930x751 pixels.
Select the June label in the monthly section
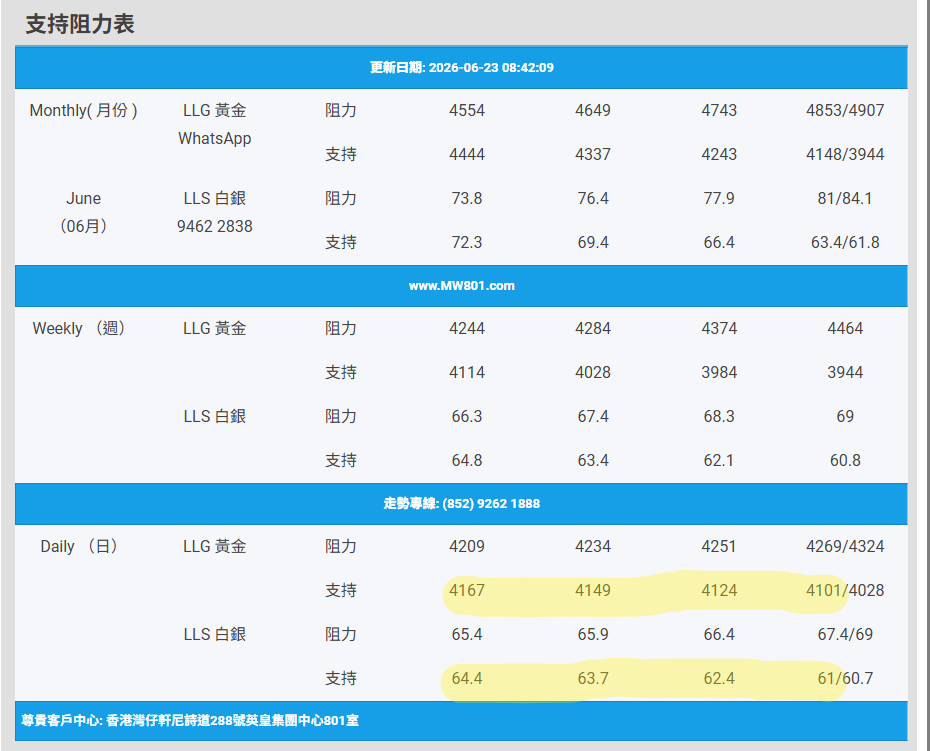(x=84, y=198)
